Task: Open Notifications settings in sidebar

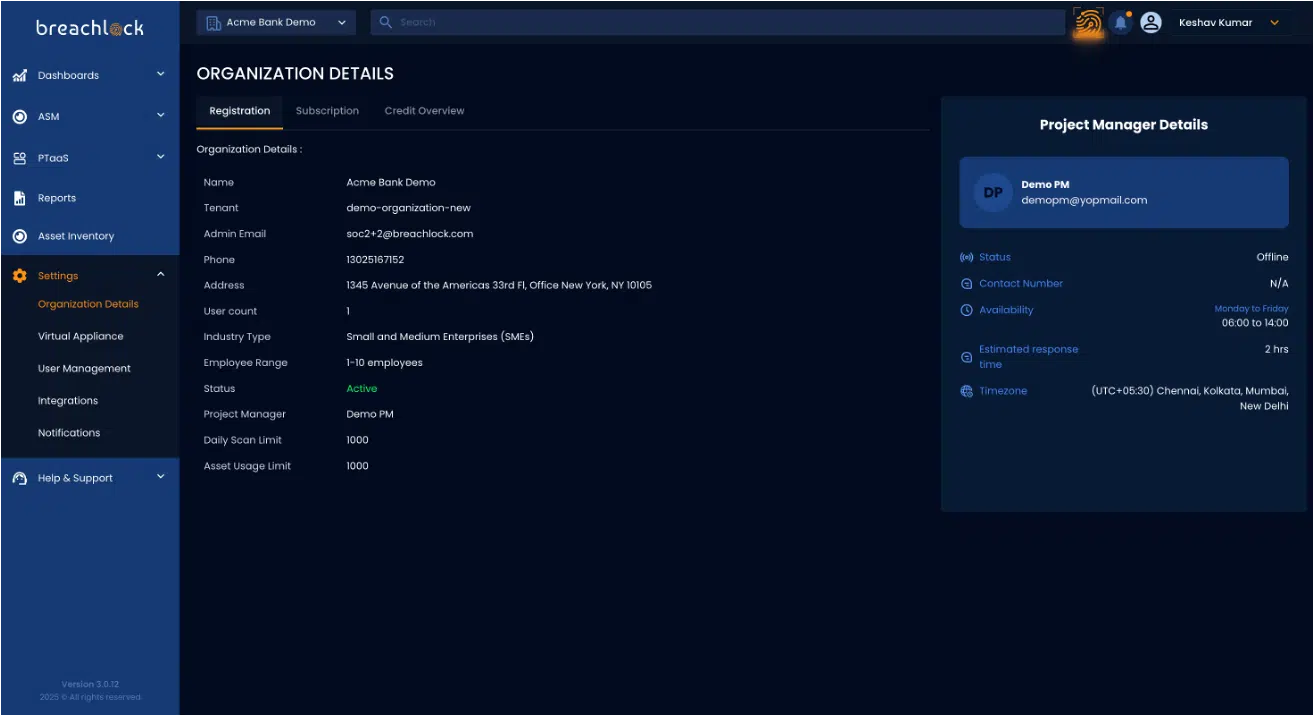Action: pos(69,433)
